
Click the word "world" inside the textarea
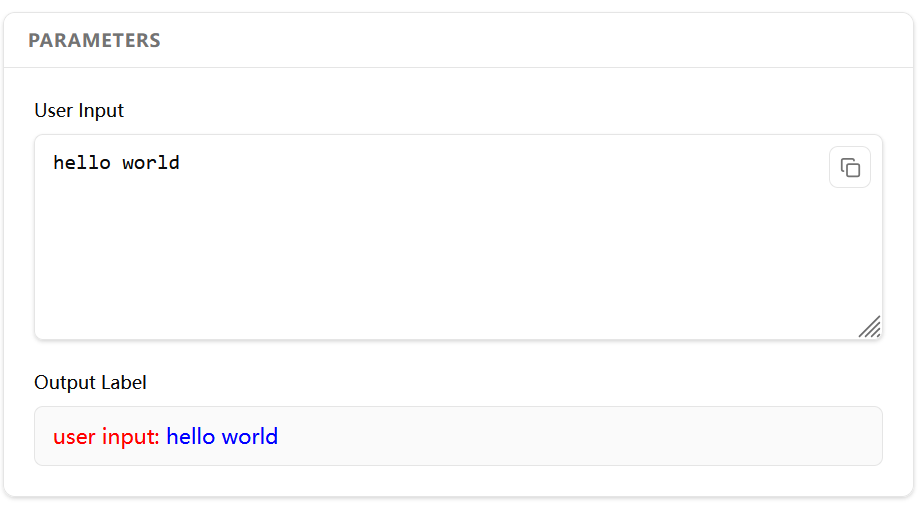[151, 163]
